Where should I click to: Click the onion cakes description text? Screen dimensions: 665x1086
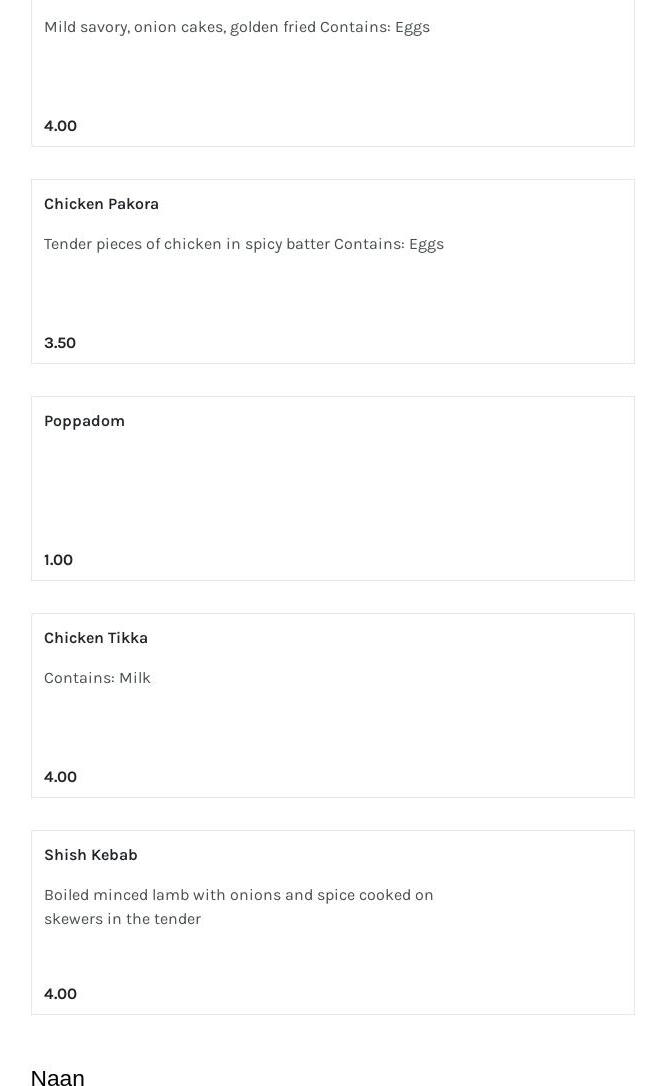pyautogui.click(x=237, y=27)
